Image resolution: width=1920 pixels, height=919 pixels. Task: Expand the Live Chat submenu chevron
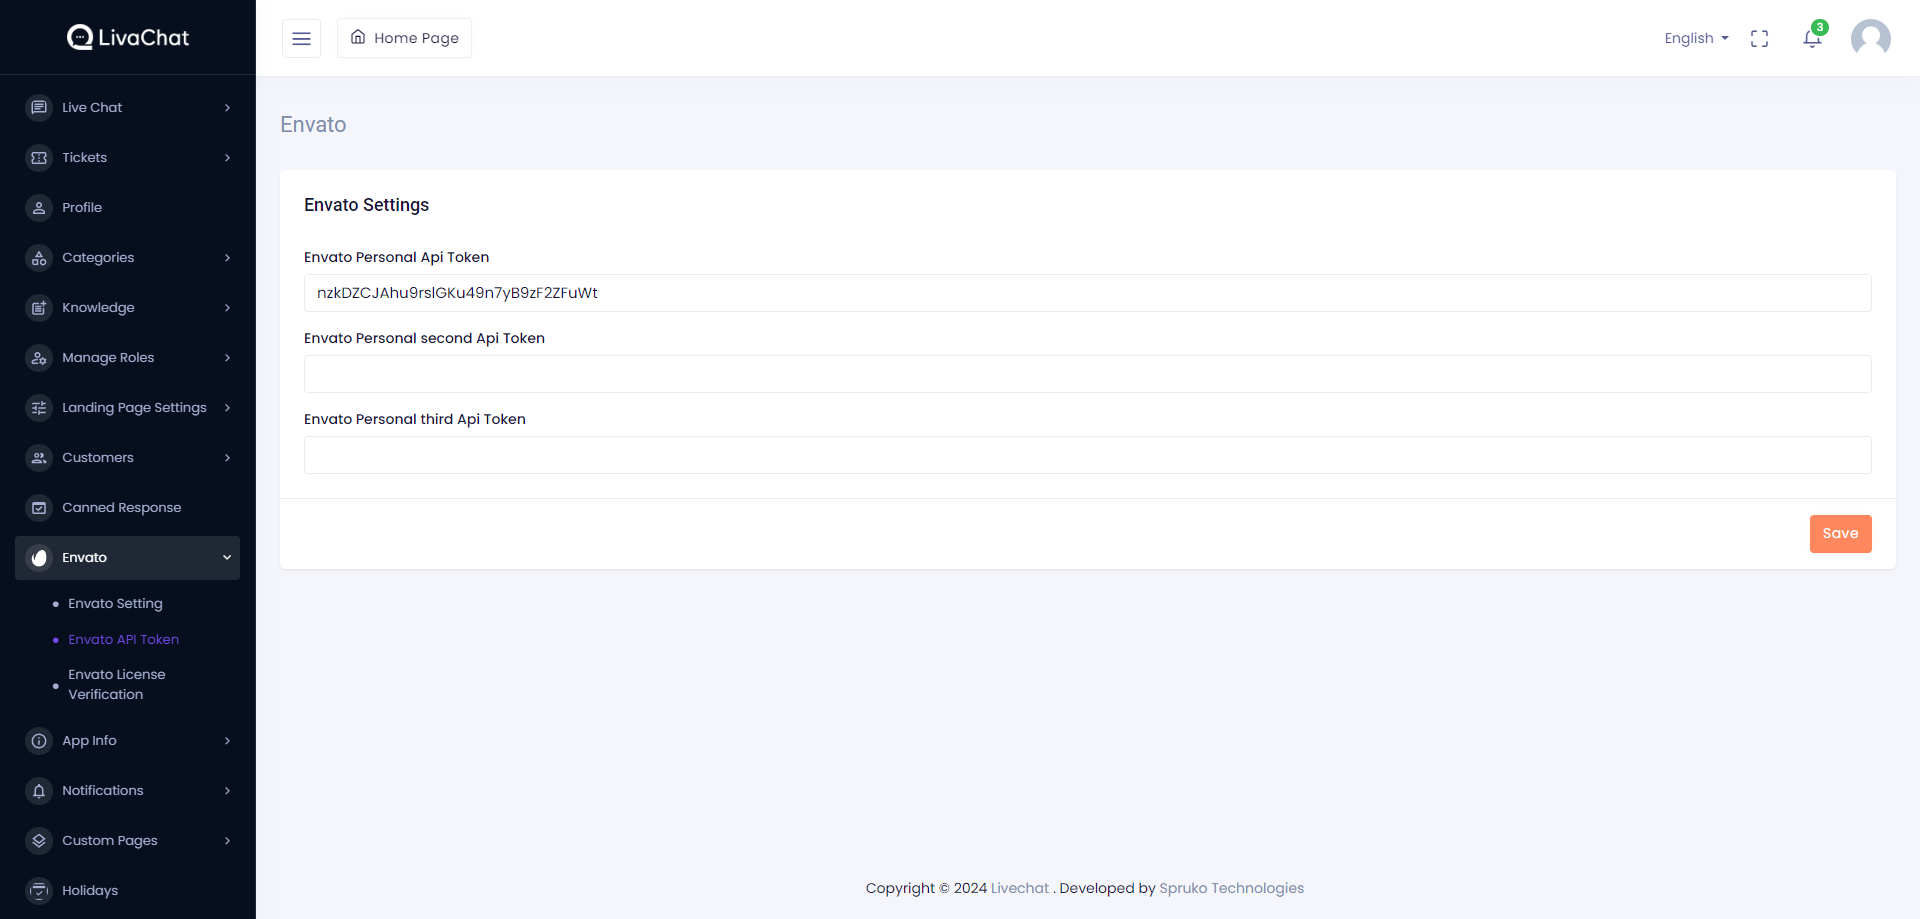pos(227,107)
